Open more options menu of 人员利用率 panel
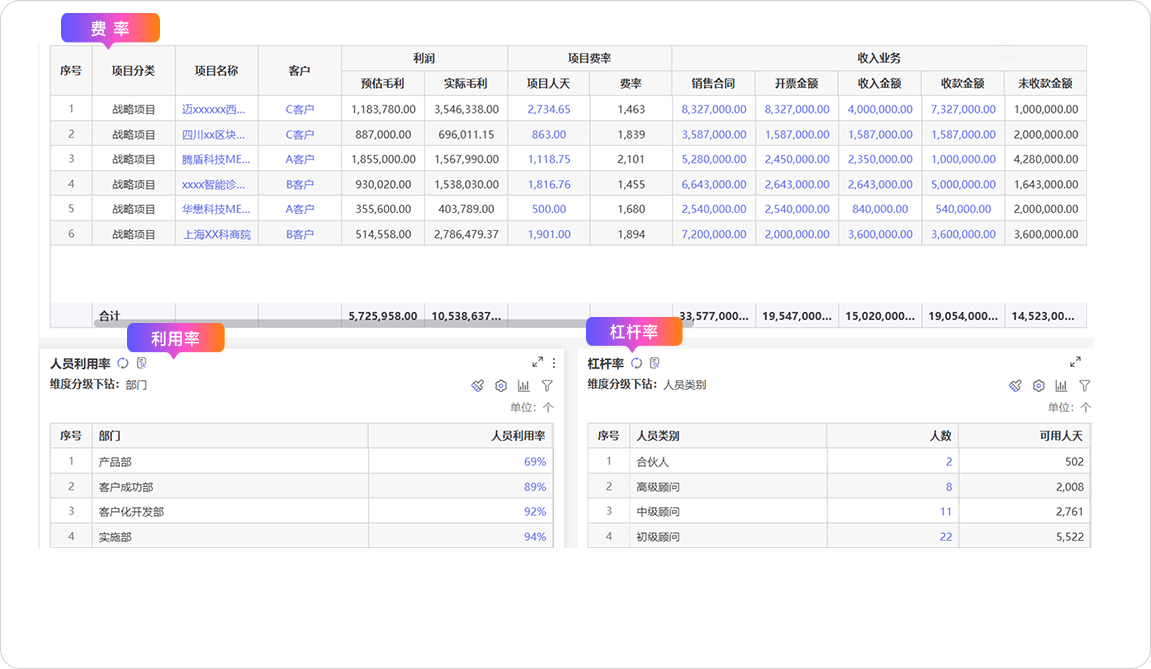 point(554,363)
